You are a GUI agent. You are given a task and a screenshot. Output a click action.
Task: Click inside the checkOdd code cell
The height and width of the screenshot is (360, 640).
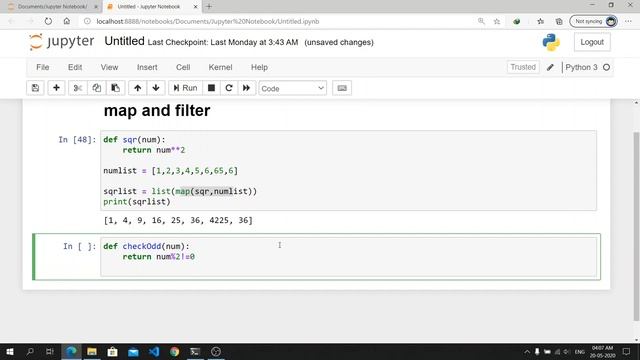[x=349, y=257]
